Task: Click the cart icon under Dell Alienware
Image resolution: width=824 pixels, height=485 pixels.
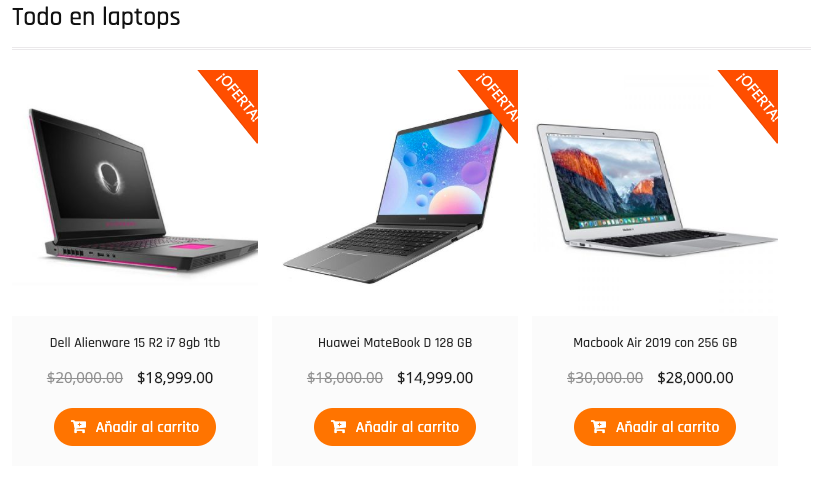Action: pos(78,427)
